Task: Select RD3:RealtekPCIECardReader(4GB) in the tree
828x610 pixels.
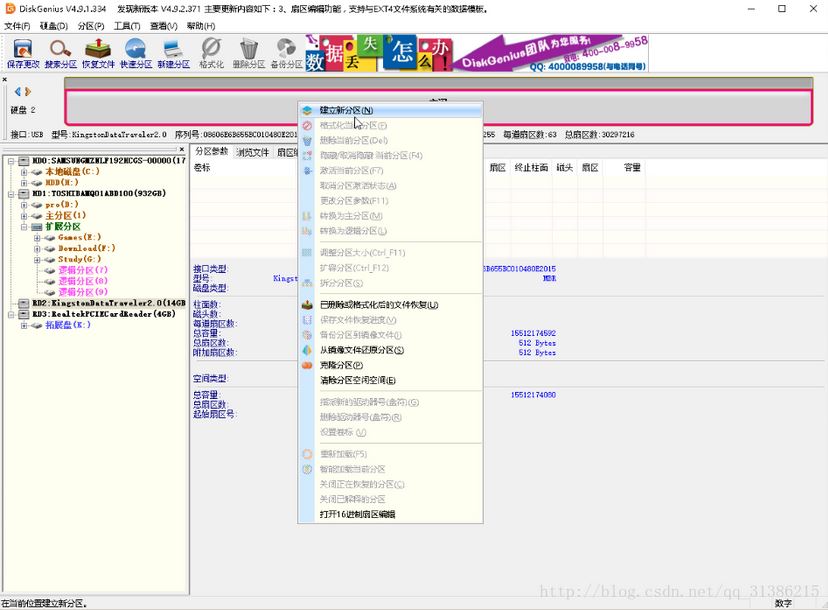Action: [104, 314]
